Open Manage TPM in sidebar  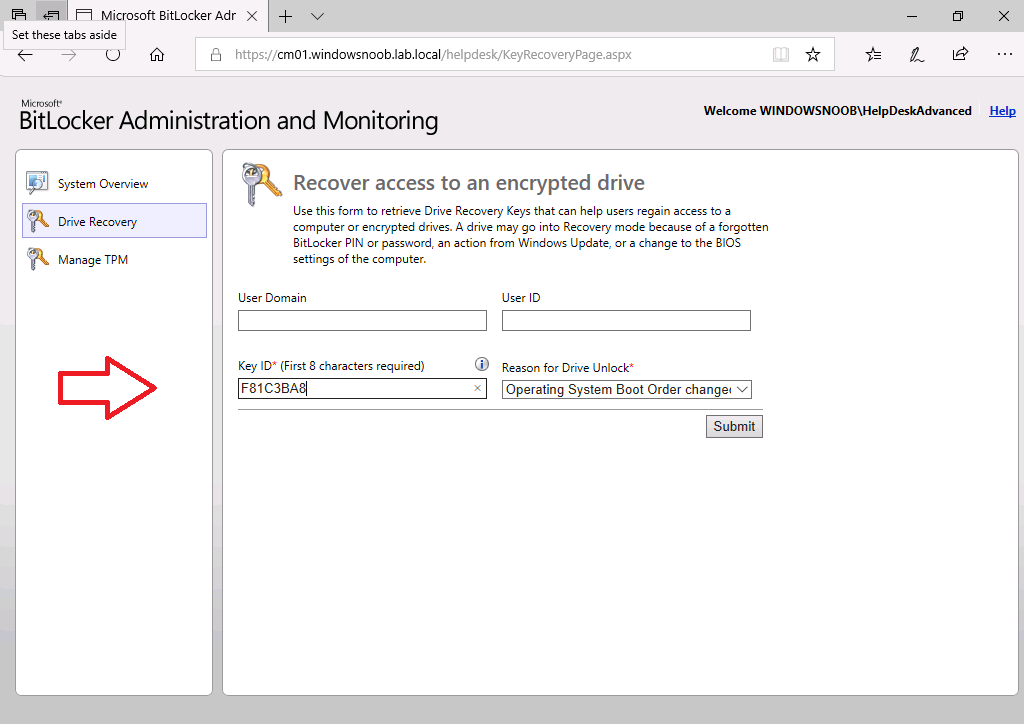point(114,259)
